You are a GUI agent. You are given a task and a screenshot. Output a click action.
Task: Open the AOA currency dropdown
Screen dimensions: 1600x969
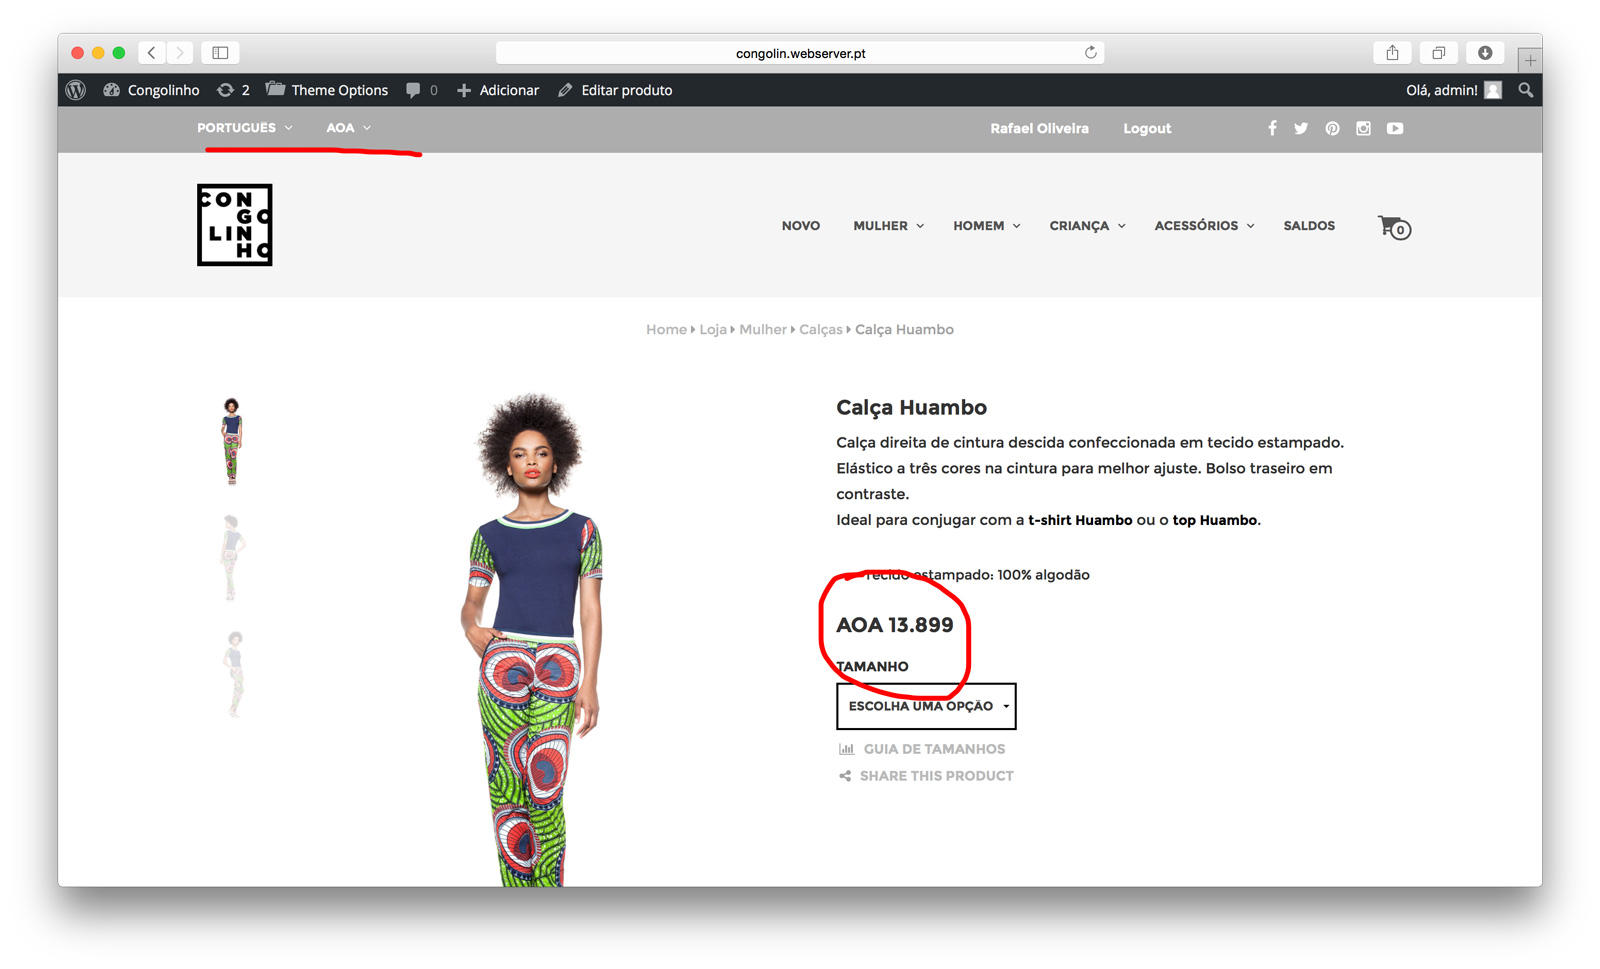(348, 128)
